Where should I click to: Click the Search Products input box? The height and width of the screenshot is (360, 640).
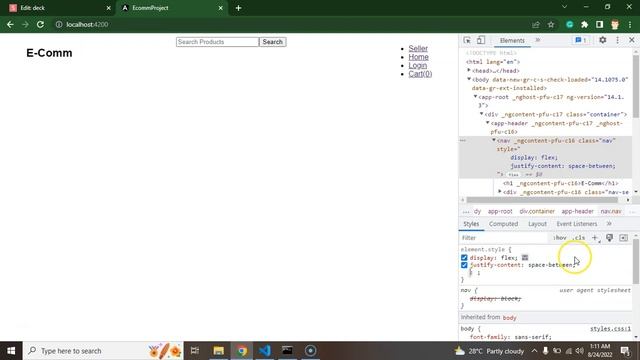click(x=217, y=42)
